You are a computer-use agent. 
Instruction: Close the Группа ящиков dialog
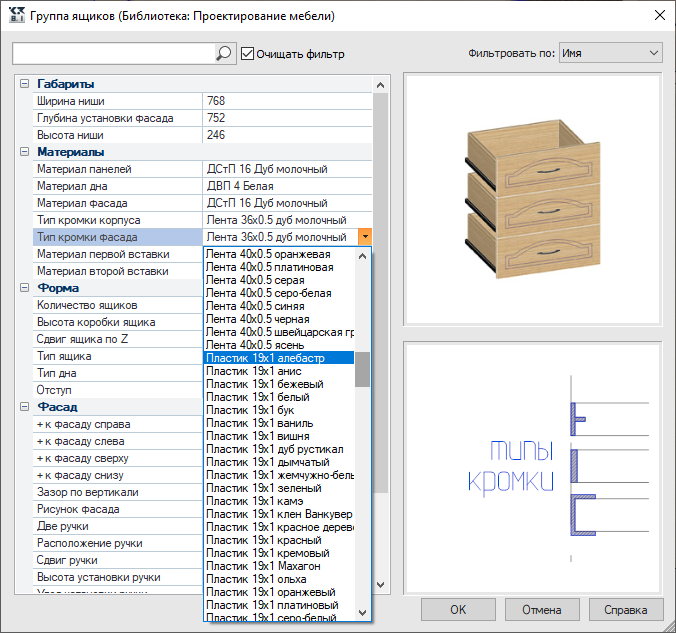660,16
